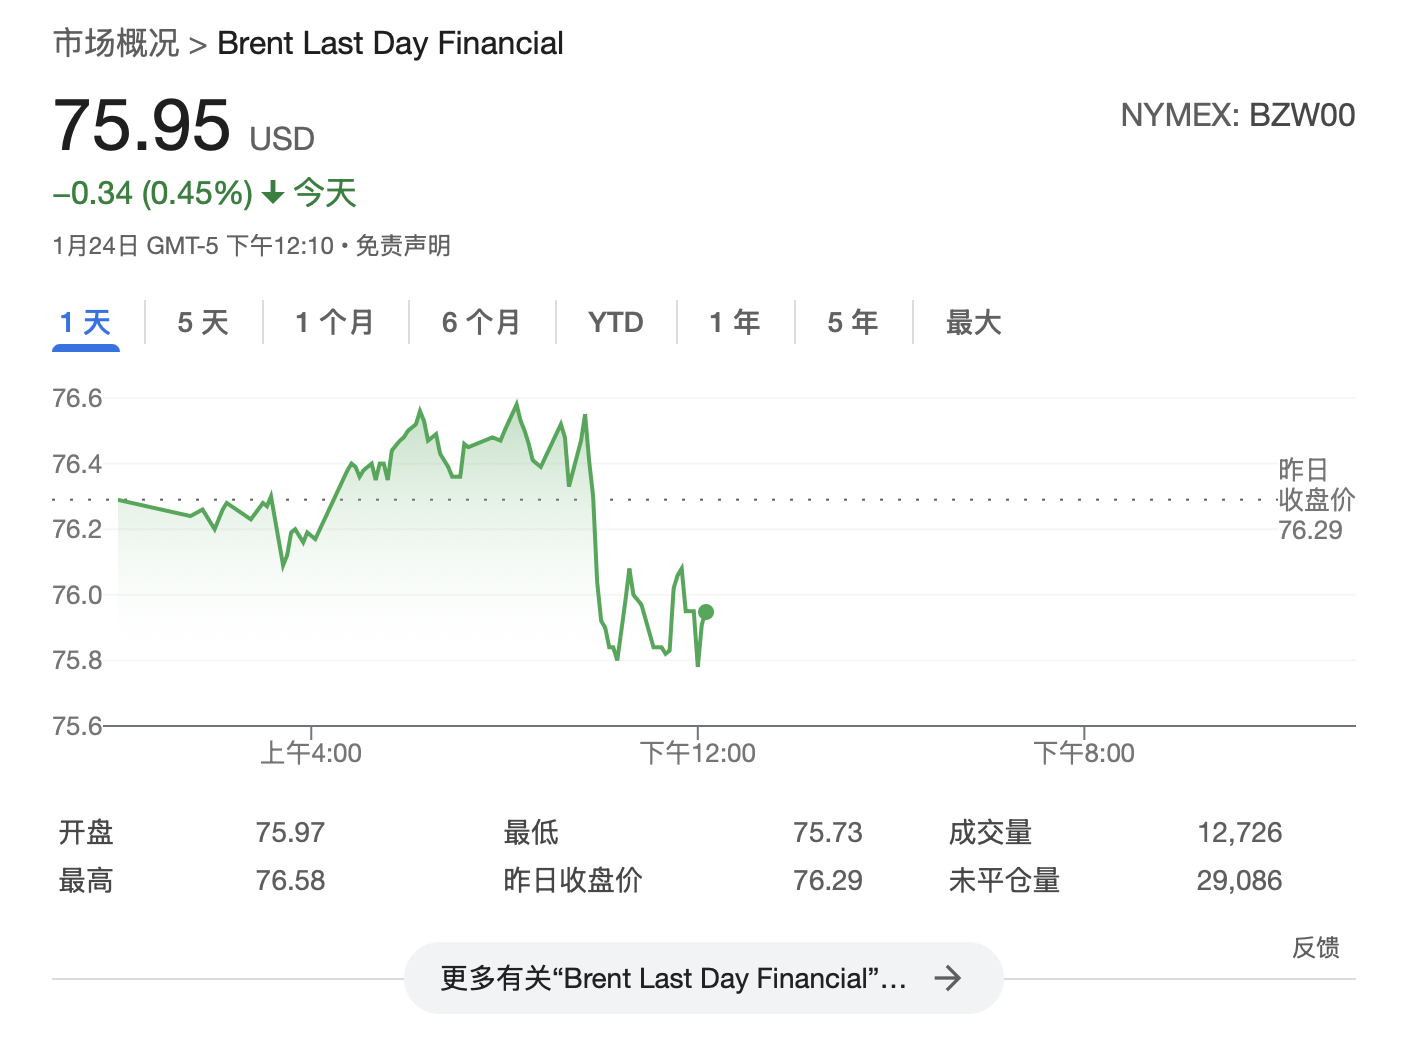This screenshot has height=1062, width=1412.
Task: Click the arrow icon on the more-info button
Action: point(948,978)
